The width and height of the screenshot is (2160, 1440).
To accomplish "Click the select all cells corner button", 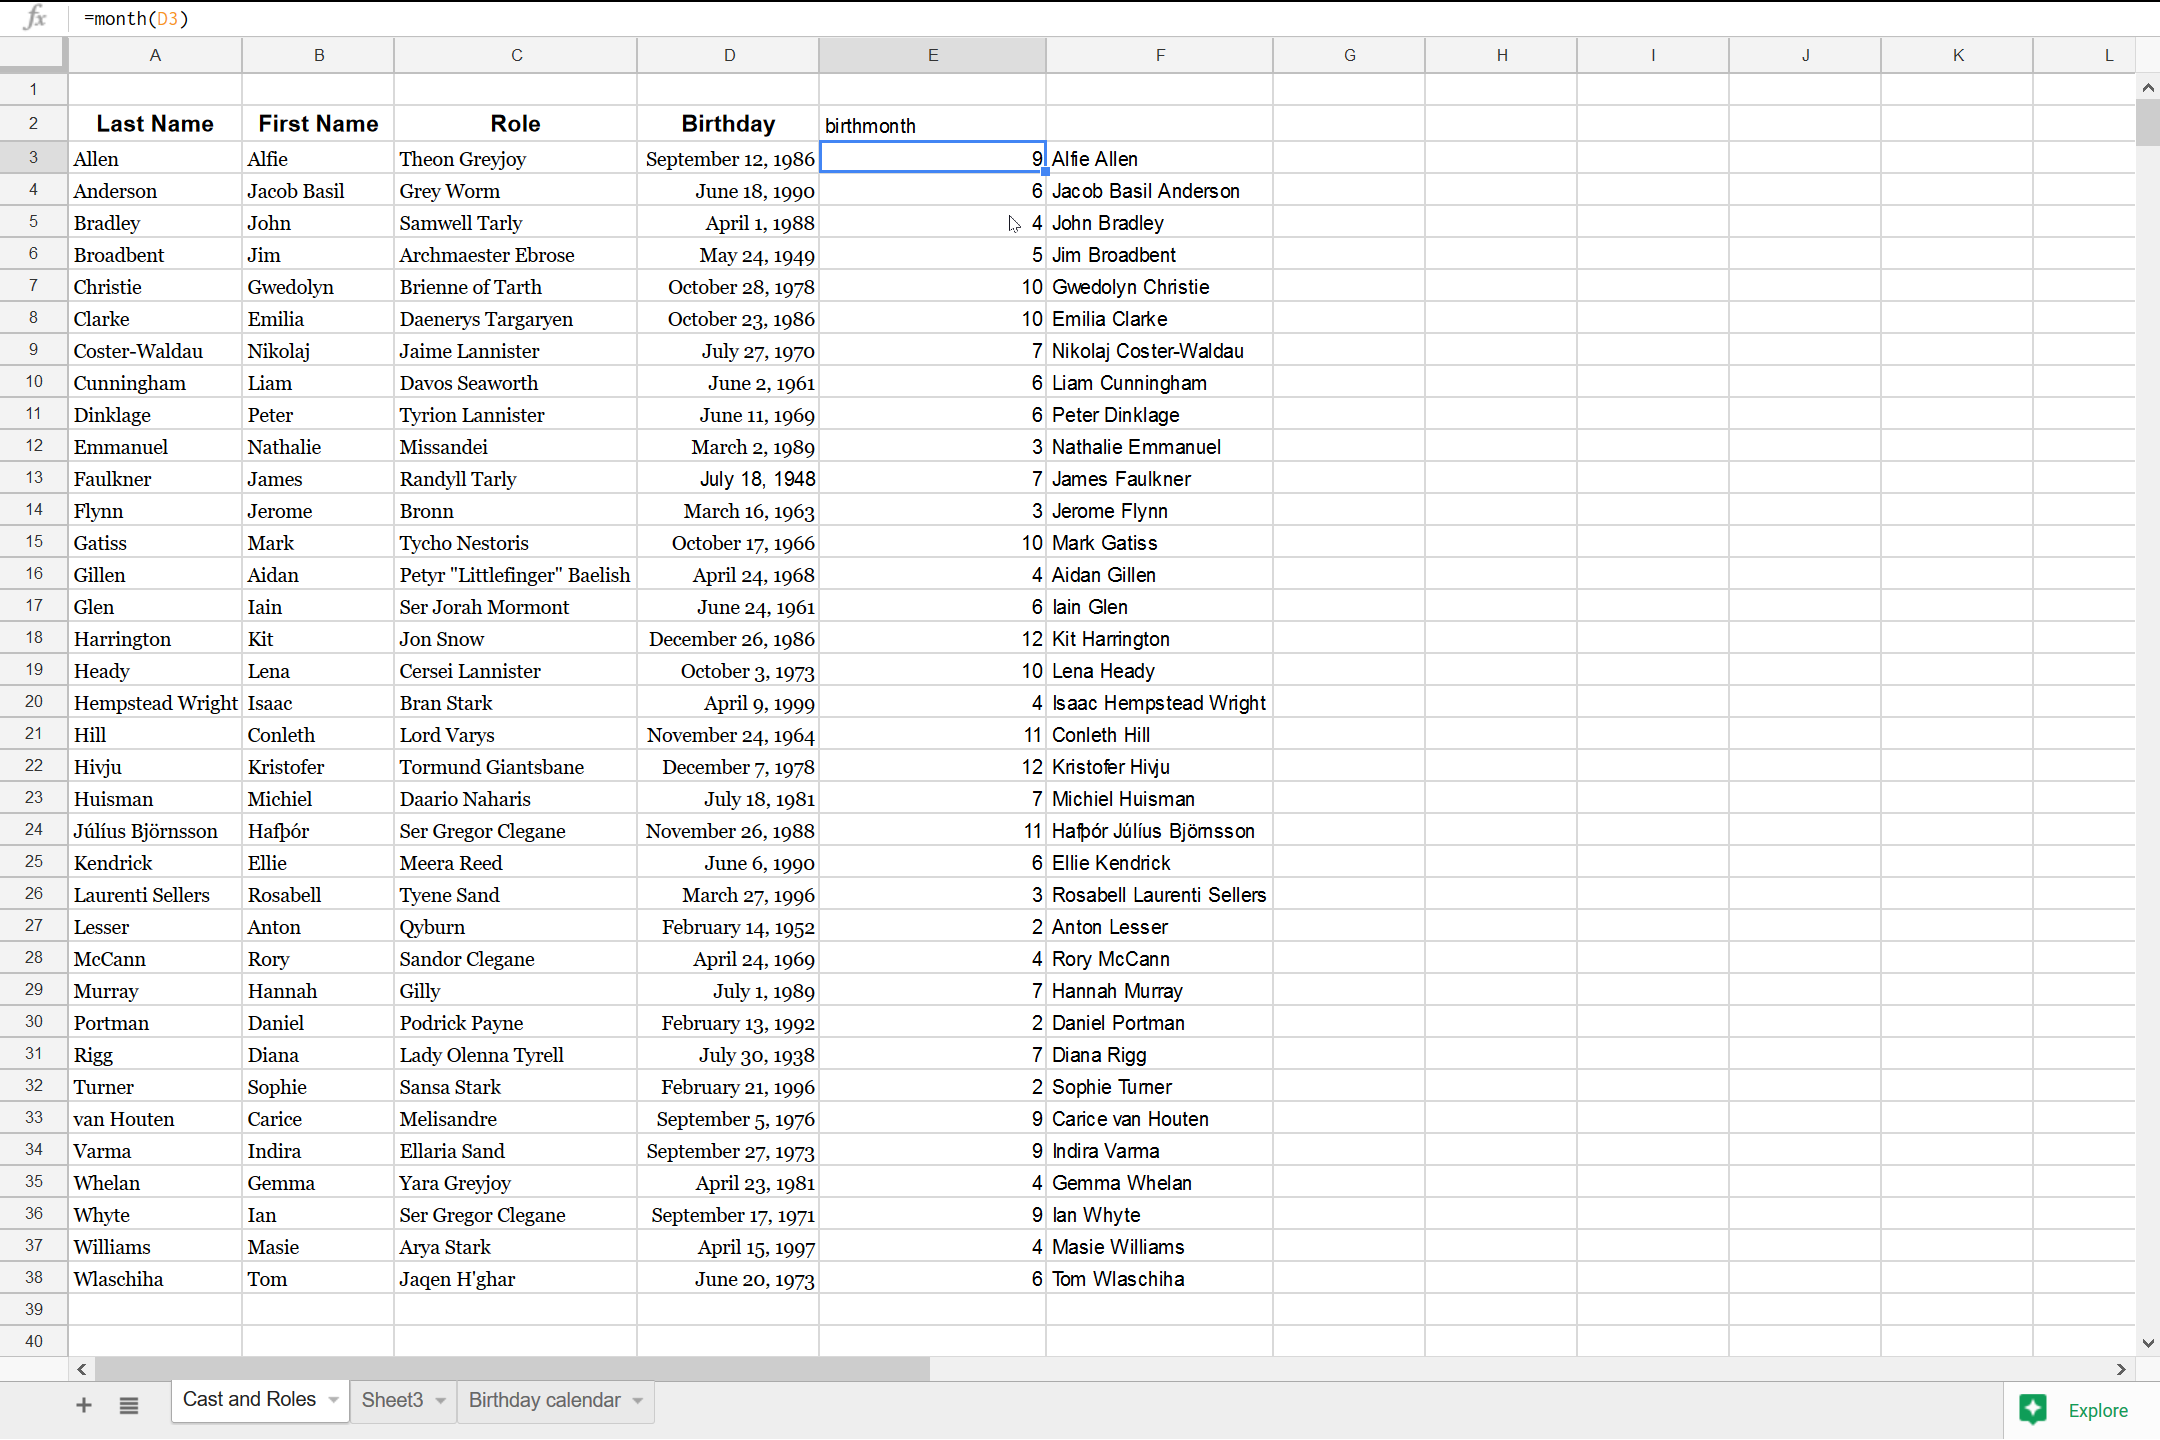I will coord(32,55).
